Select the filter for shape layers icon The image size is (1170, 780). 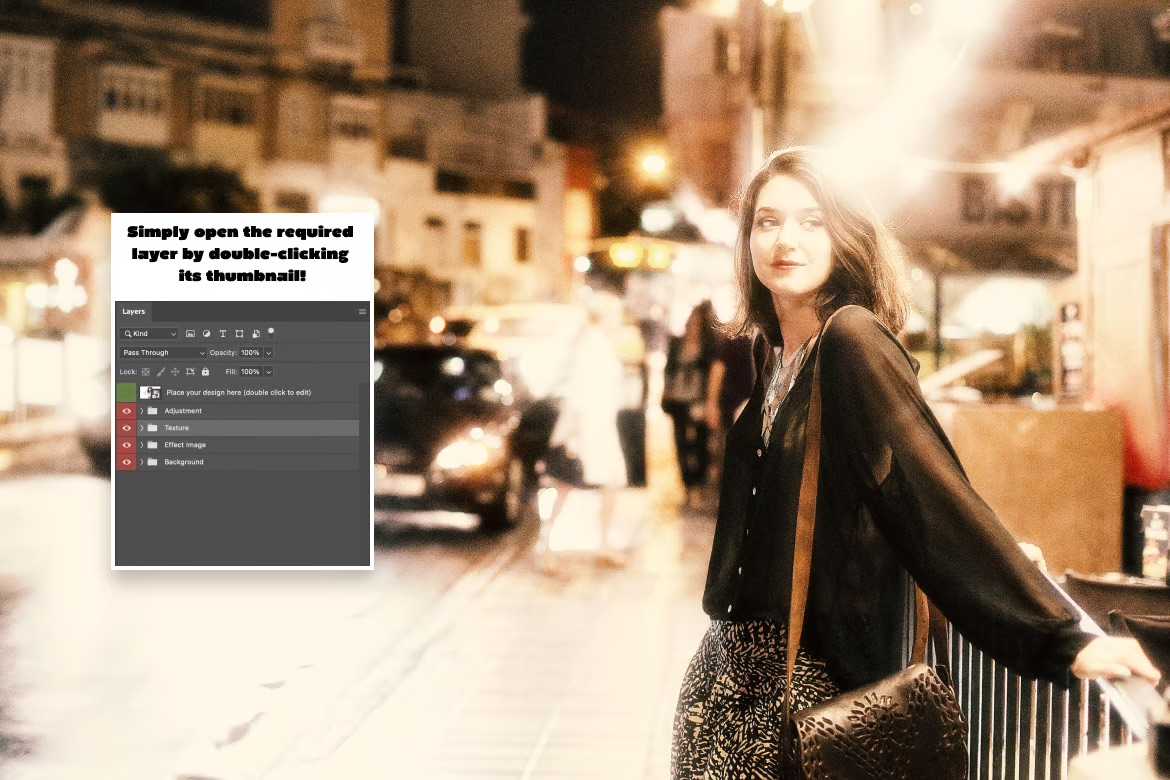[238, 333]
